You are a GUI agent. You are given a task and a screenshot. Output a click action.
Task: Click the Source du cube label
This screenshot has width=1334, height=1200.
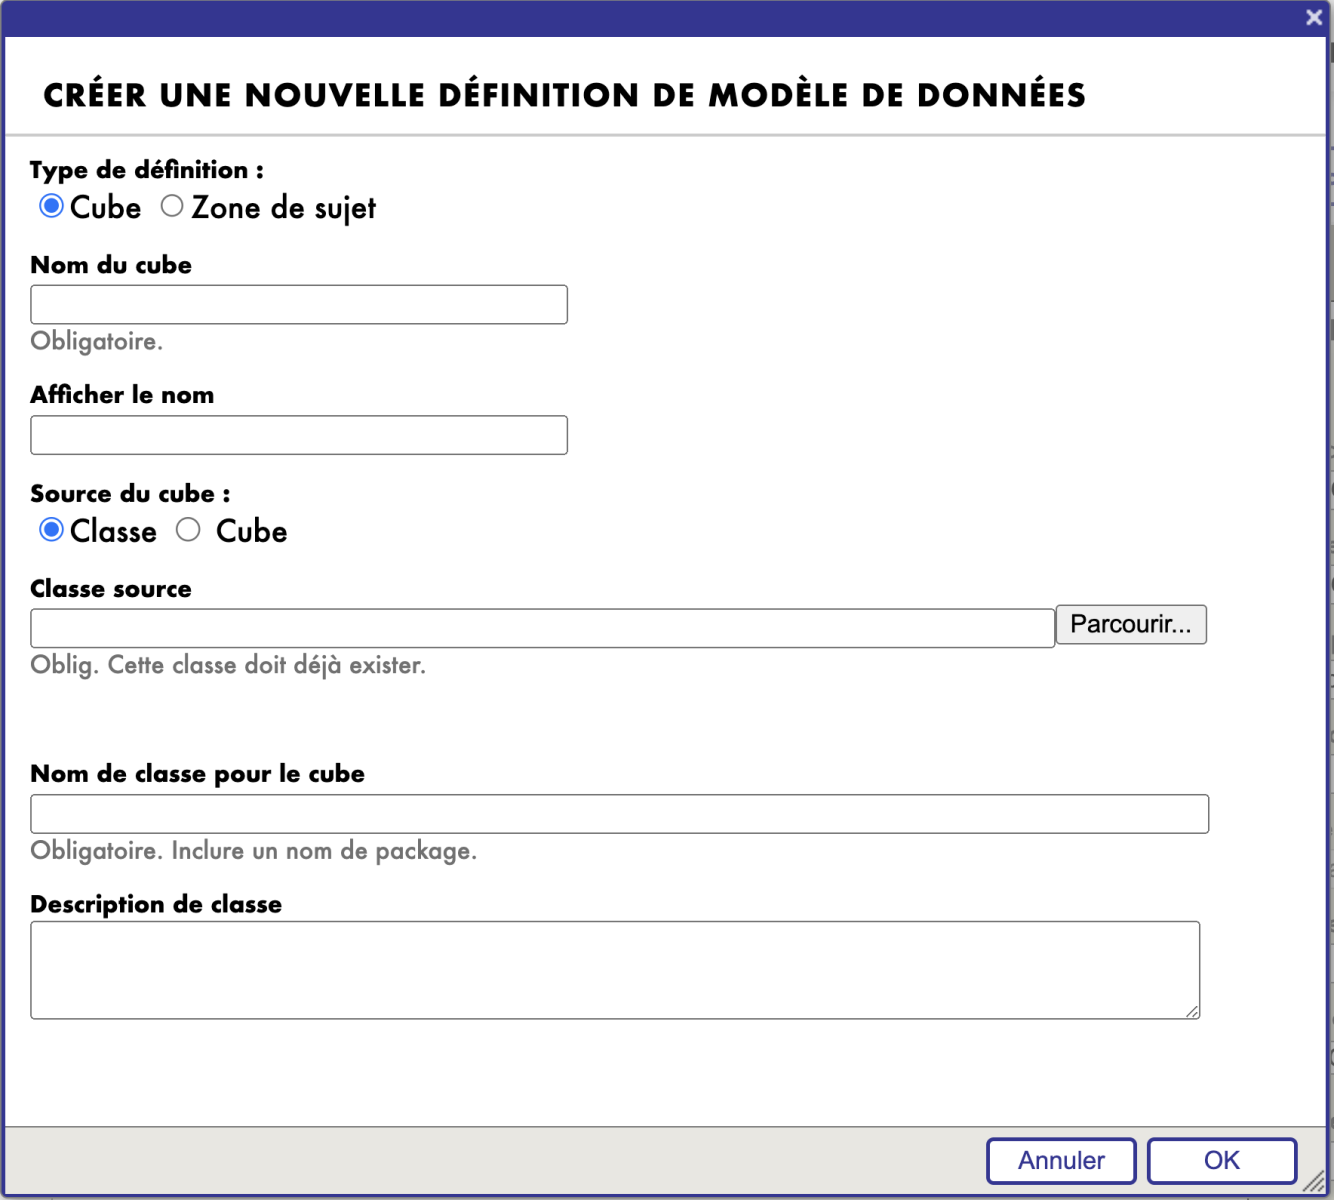[x=130, y=494]
